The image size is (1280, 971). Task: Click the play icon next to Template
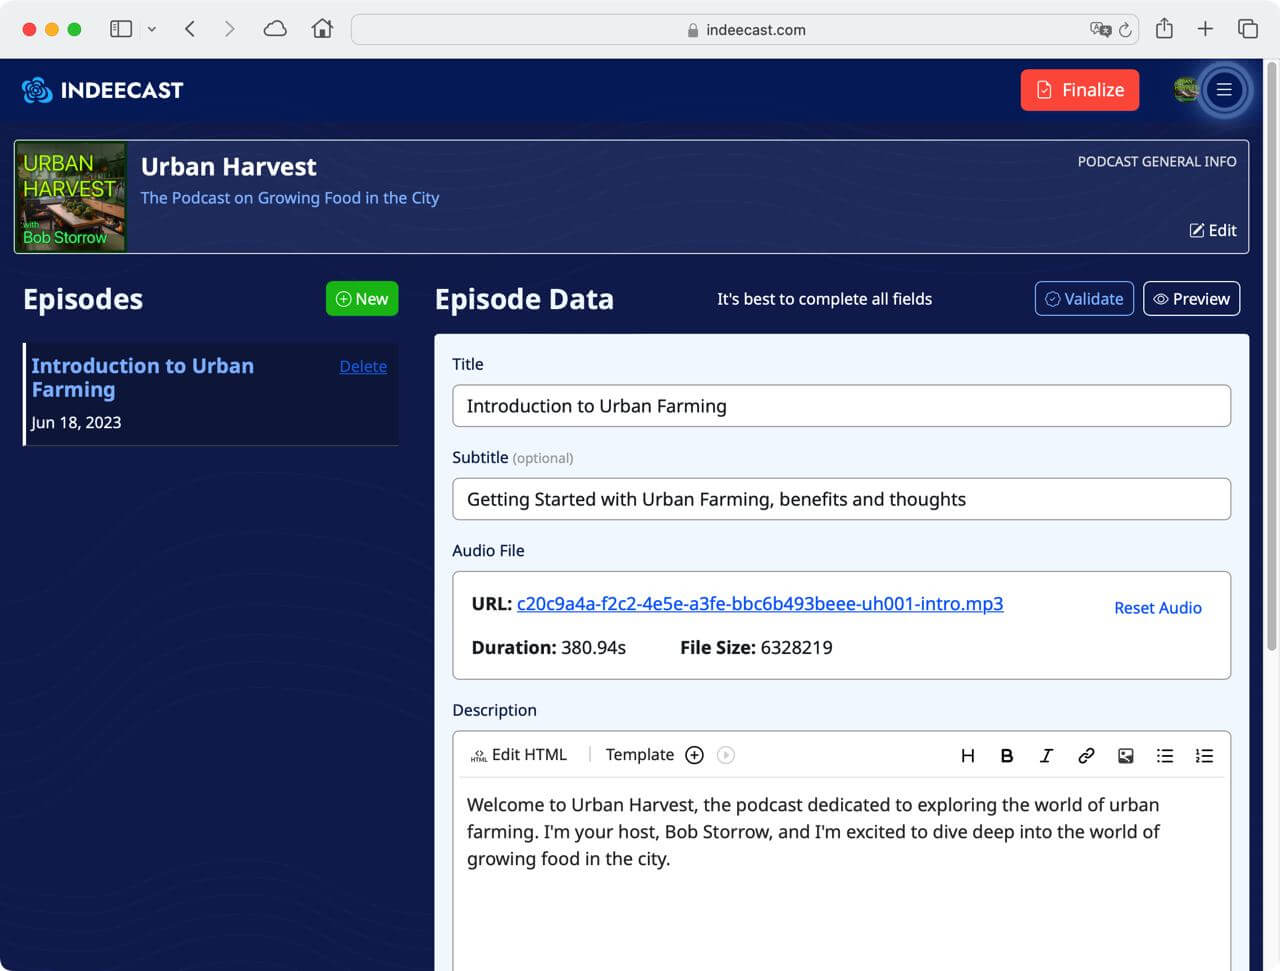point(726,755)
